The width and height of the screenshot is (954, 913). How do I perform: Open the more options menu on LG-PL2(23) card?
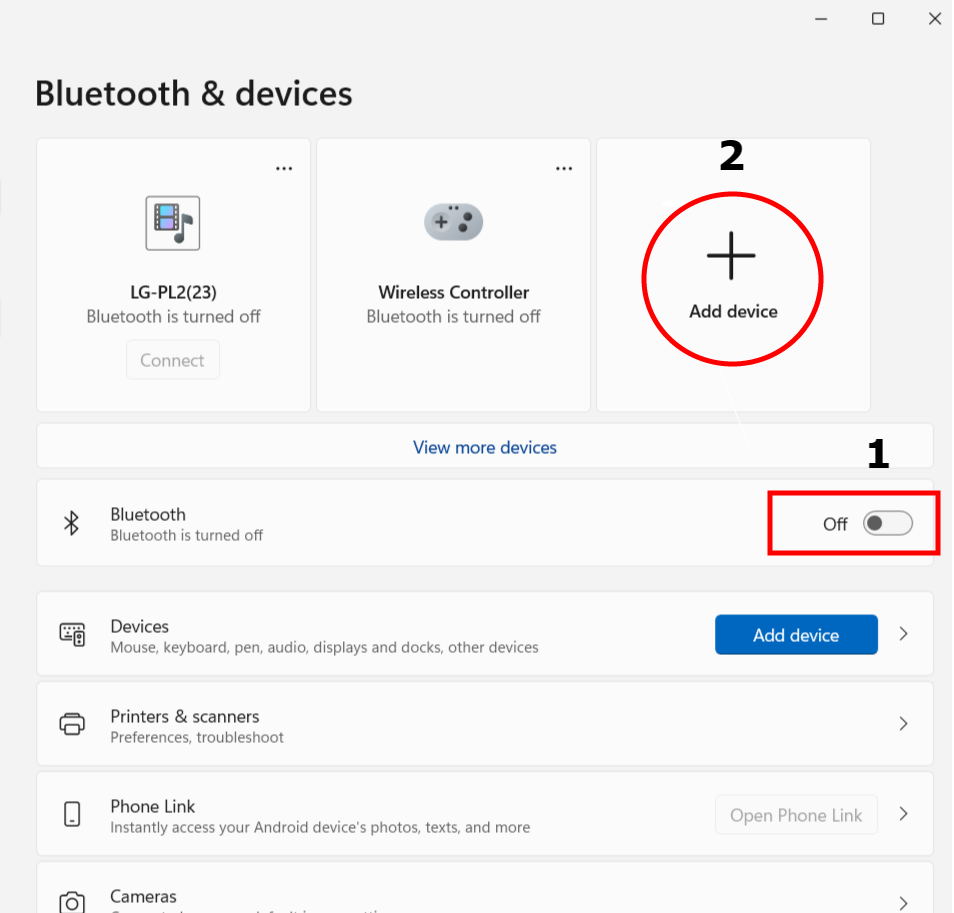(284, 167)
